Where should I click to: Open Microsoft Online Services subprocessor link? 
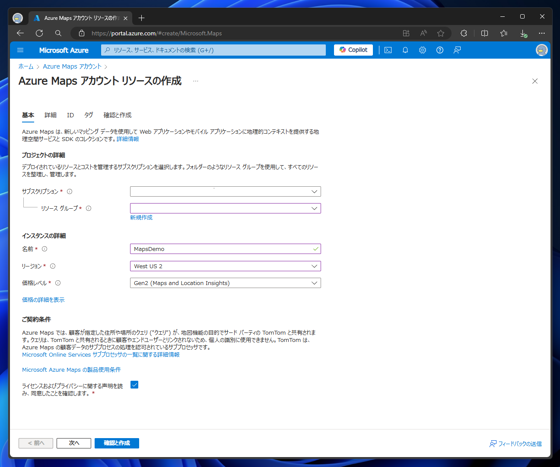click(x=101, y=355)
